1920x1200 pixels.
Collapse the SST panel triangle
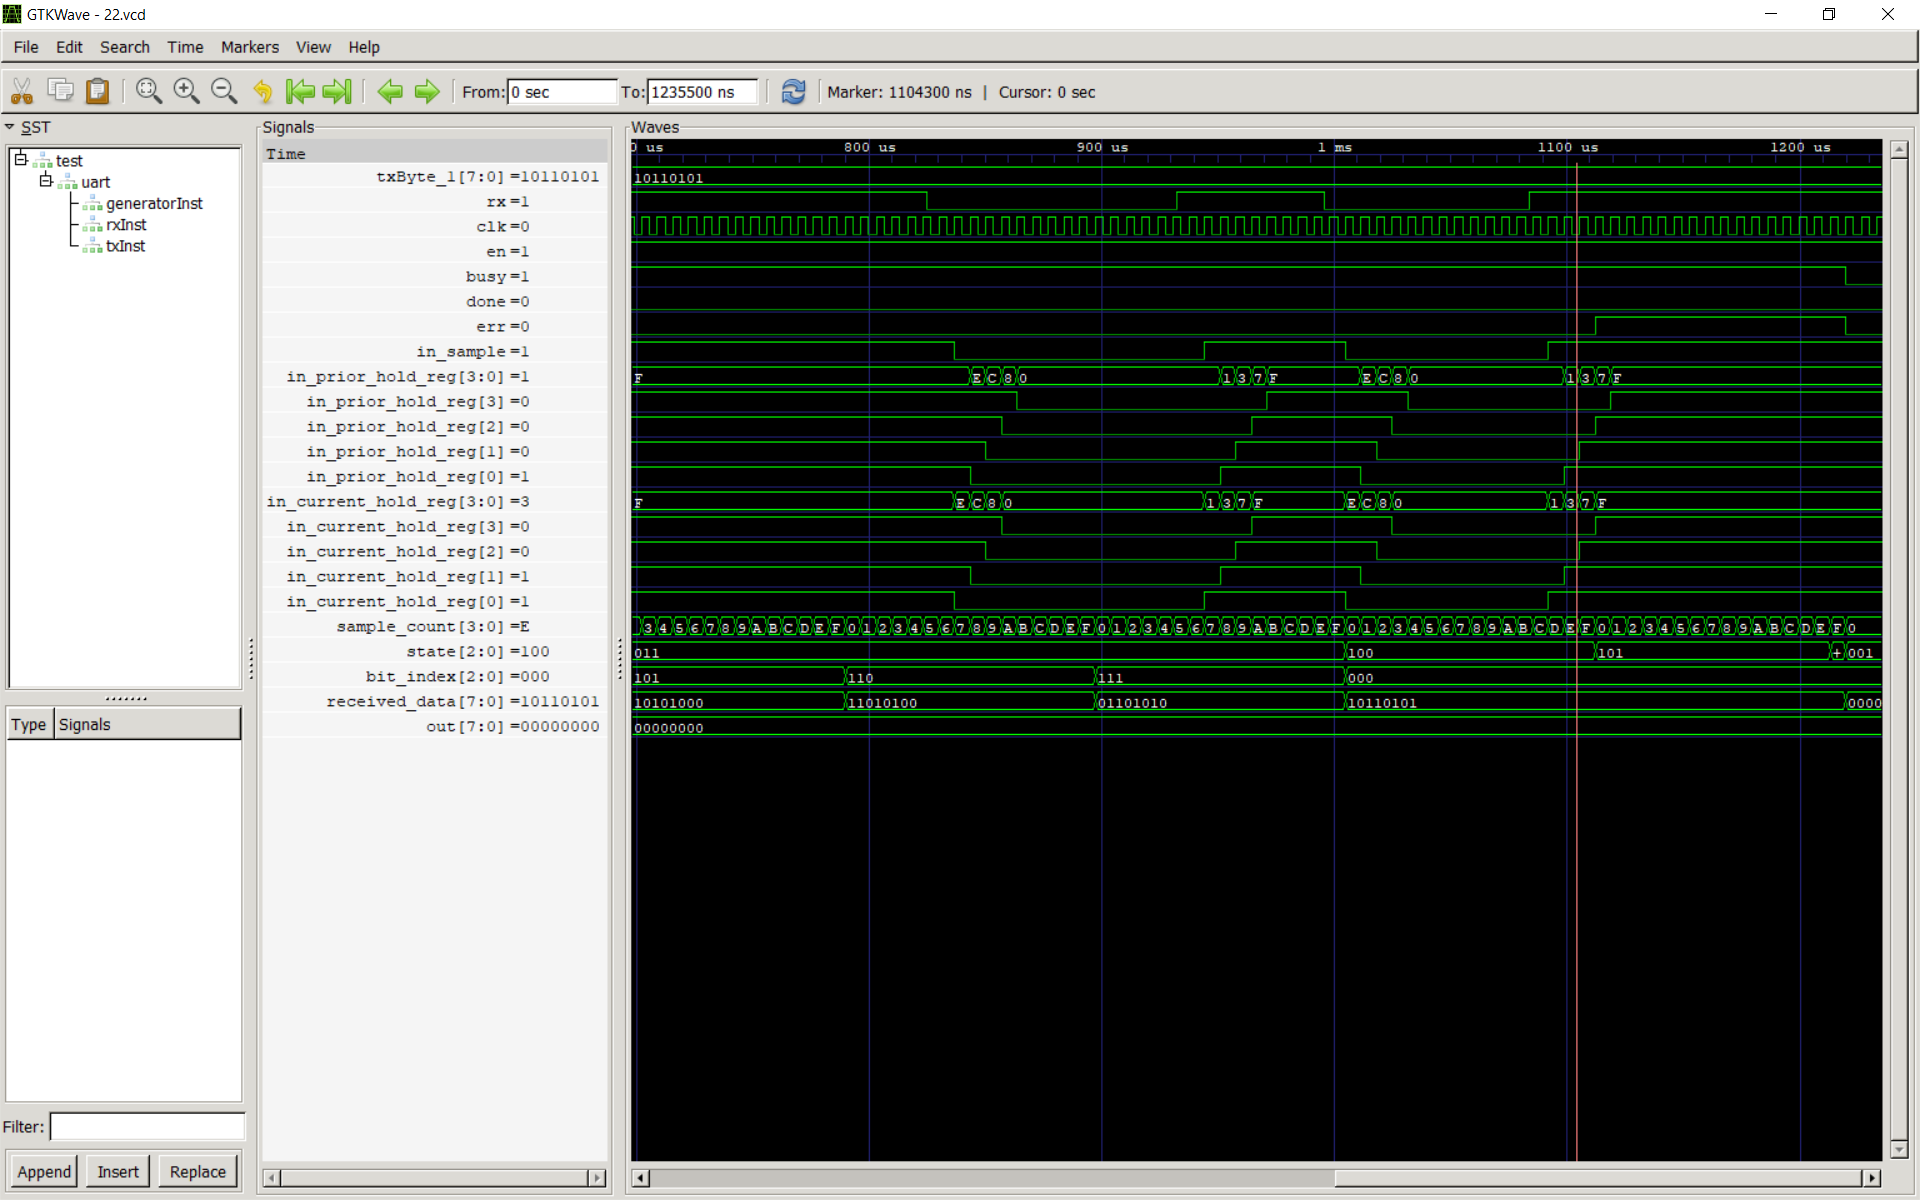tap(9, 127)
